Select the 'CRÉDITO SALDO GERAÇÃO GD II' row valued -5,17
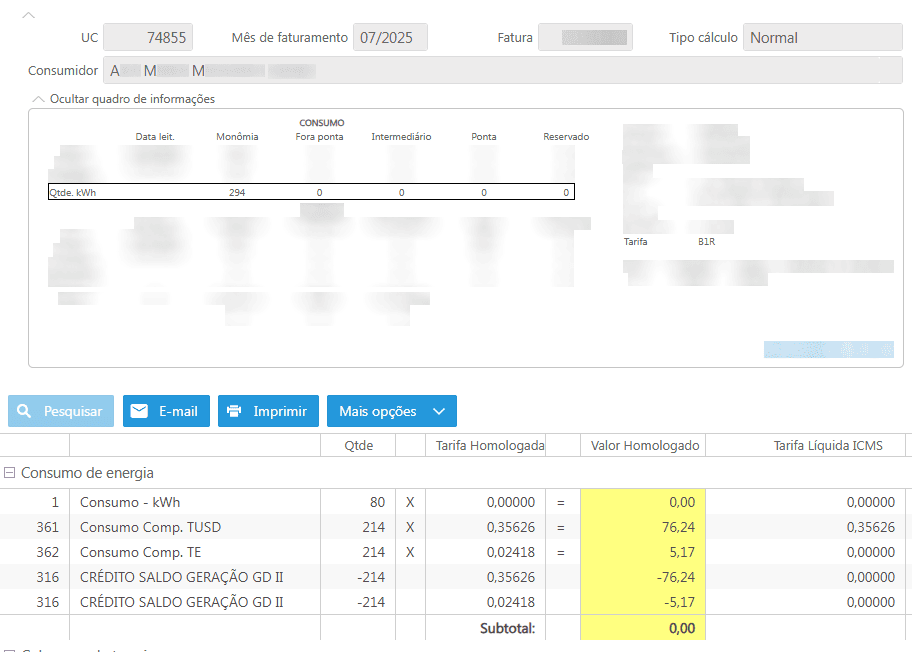The height and width of the screenshot is (652, 912). (181, 602)
